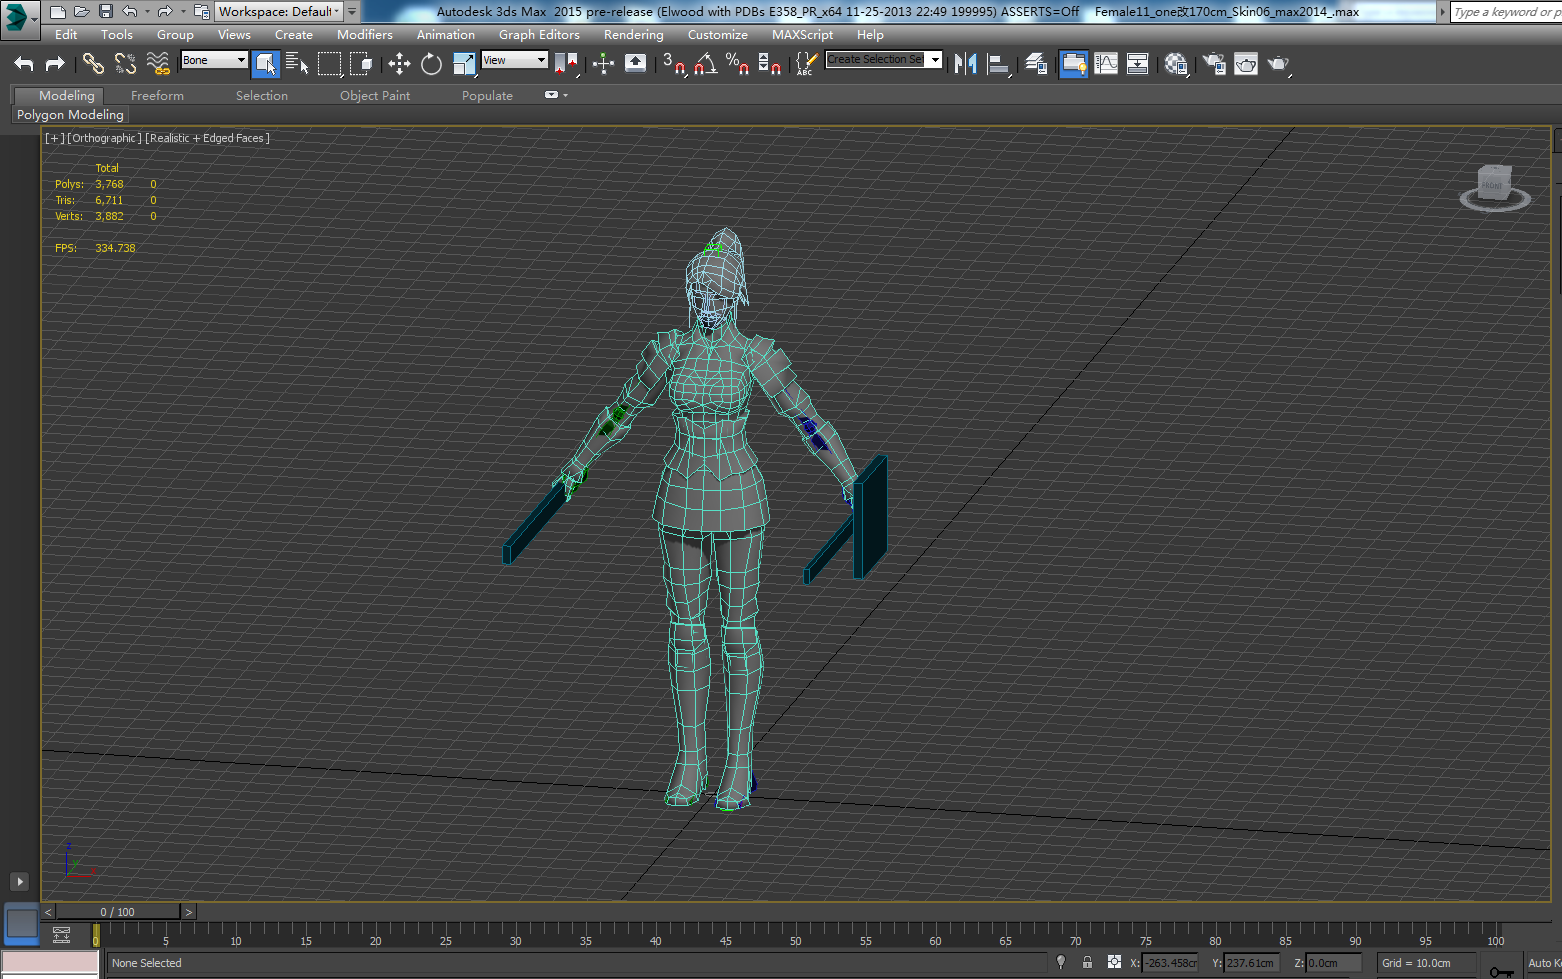1562x979 pixels.
Task: Step time slider forward with right arrow
Action: pos(188,912)
